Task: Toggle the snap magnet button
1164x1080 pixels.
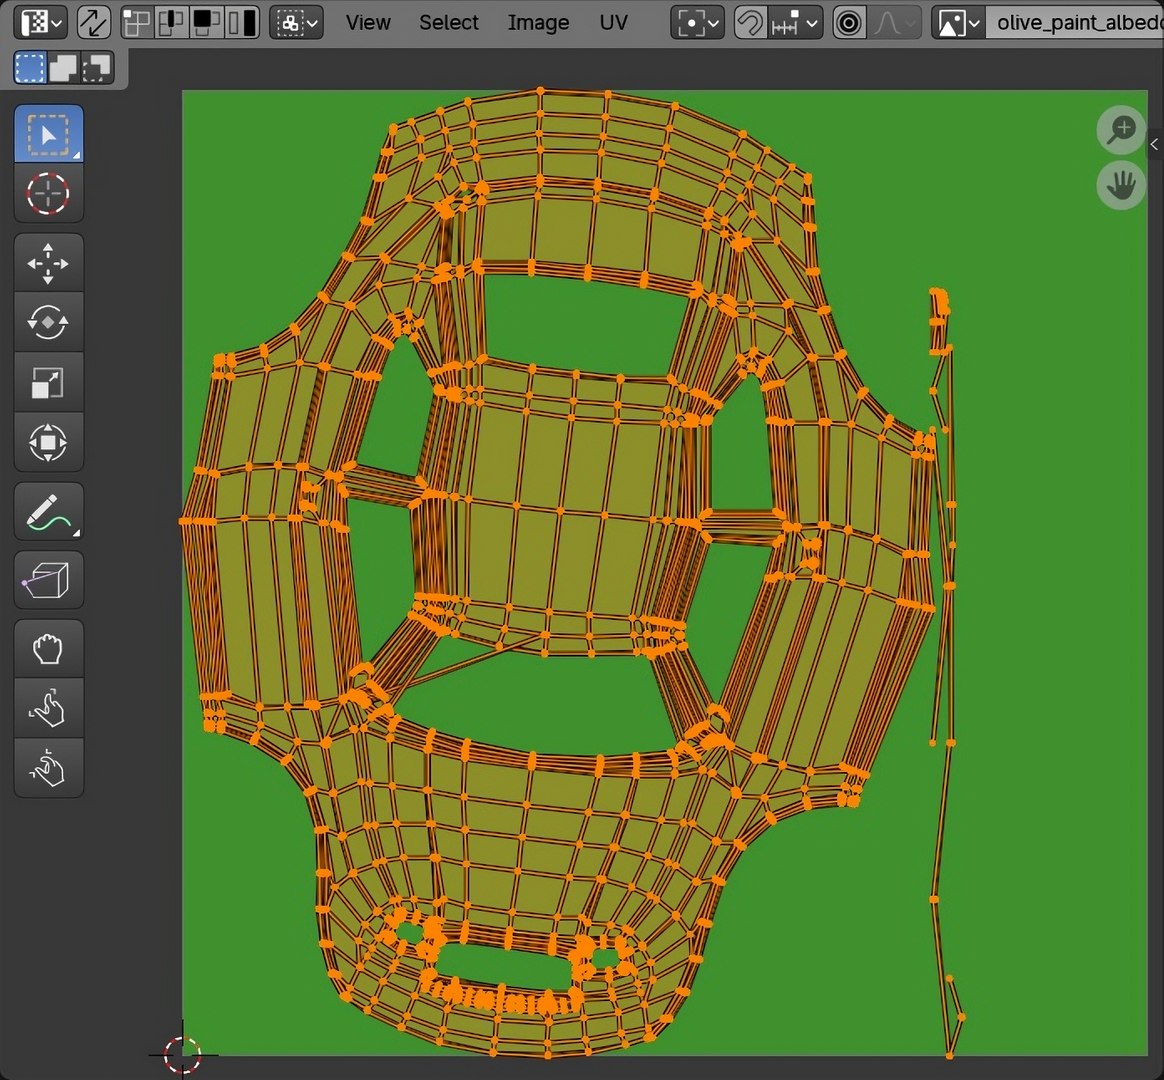Action: click(x=750, y=23)
